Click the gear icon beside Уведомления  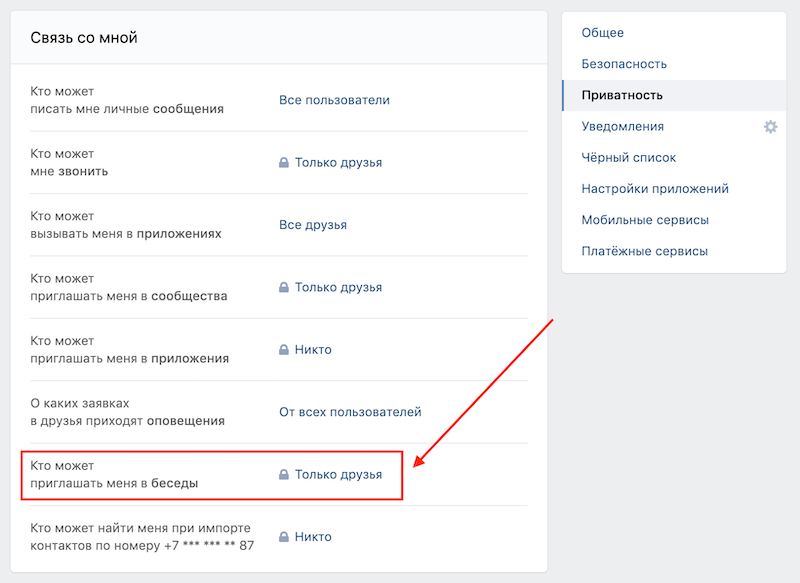click(x=770, y=126)
